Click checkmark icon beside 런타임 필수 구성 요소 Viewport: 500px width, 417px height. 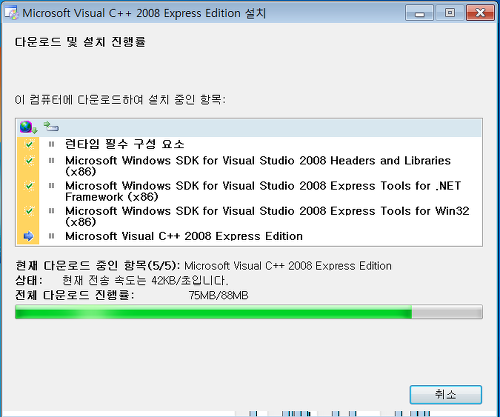pyautogui.click(x=29, y=144)
